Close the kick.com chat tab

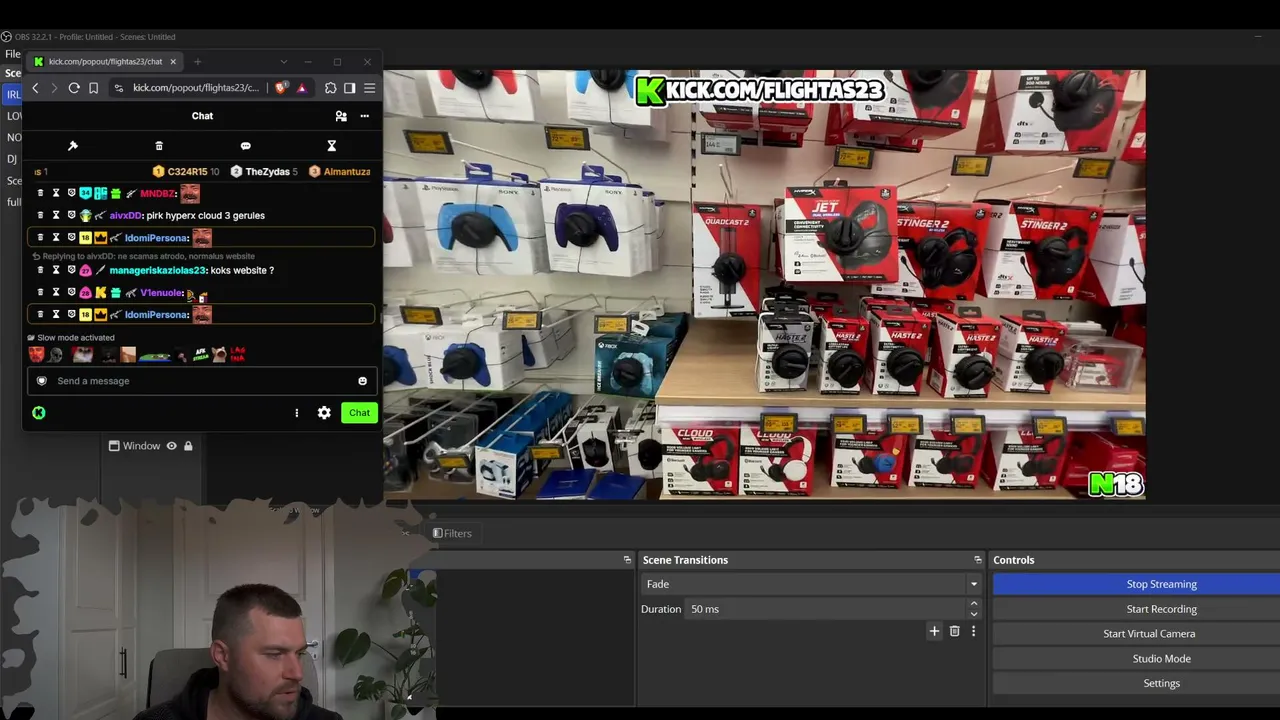coord(173,62)
